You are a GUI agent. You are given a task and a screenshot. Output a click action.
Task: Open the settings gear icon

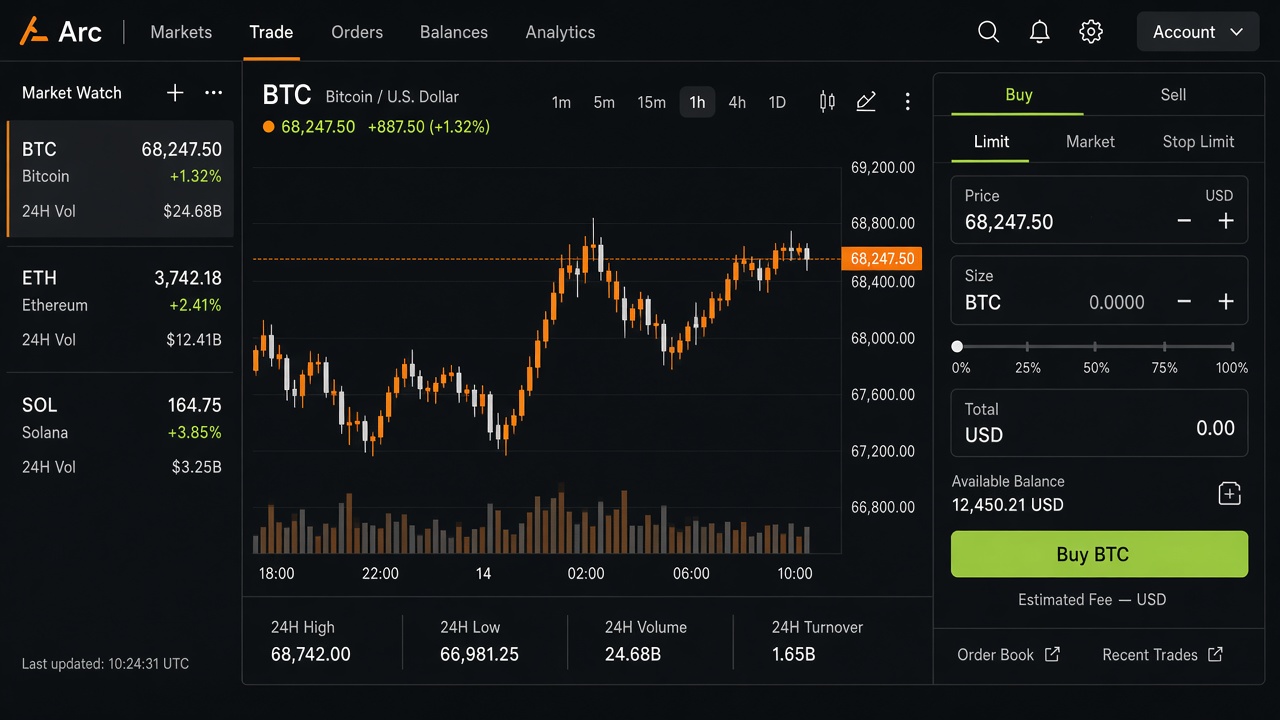(x=1091, y=32)
